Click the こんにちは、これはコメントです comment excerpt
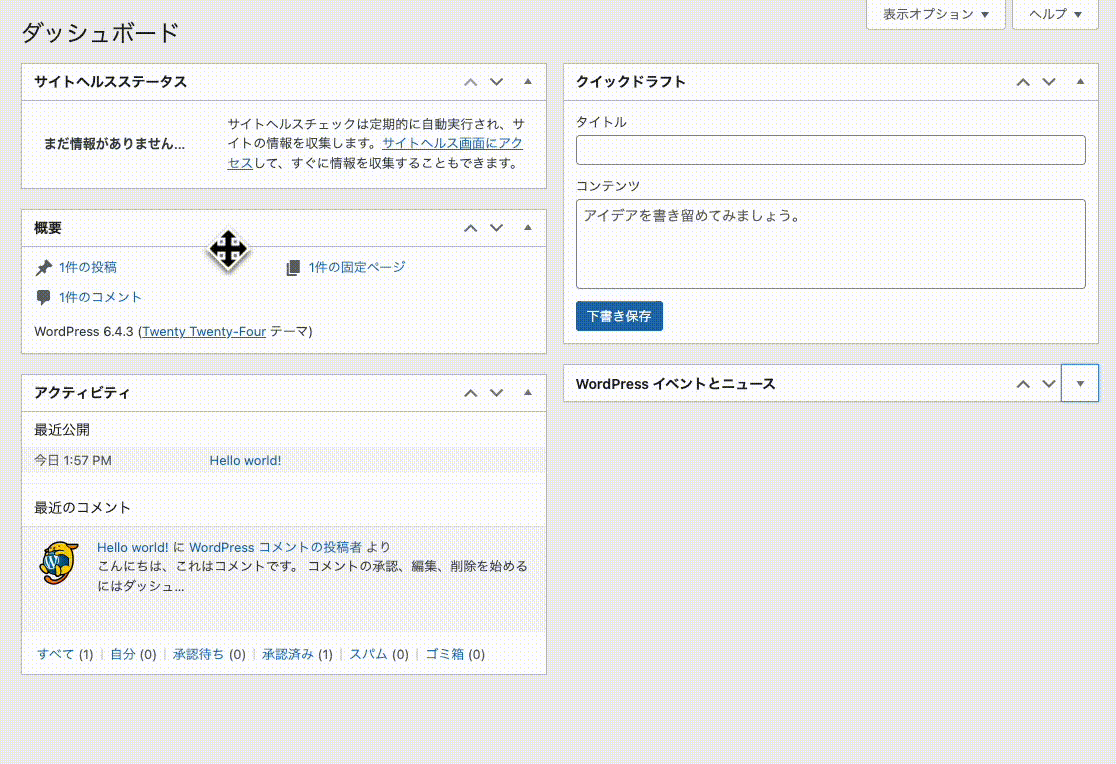Viewport: 1116px width, 764px height. click(x=312, y=576)
